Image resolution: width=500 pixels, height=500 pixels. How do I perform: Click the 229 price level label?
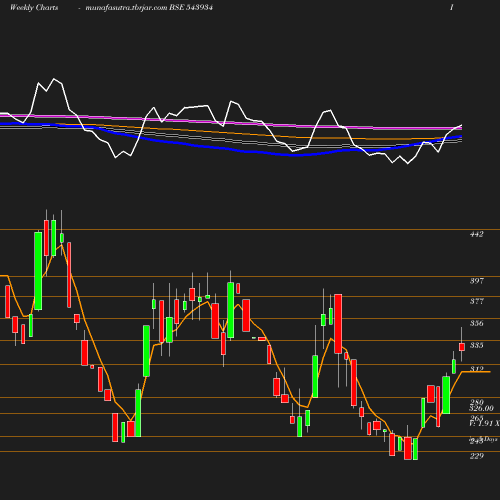(x=477, y=456)
